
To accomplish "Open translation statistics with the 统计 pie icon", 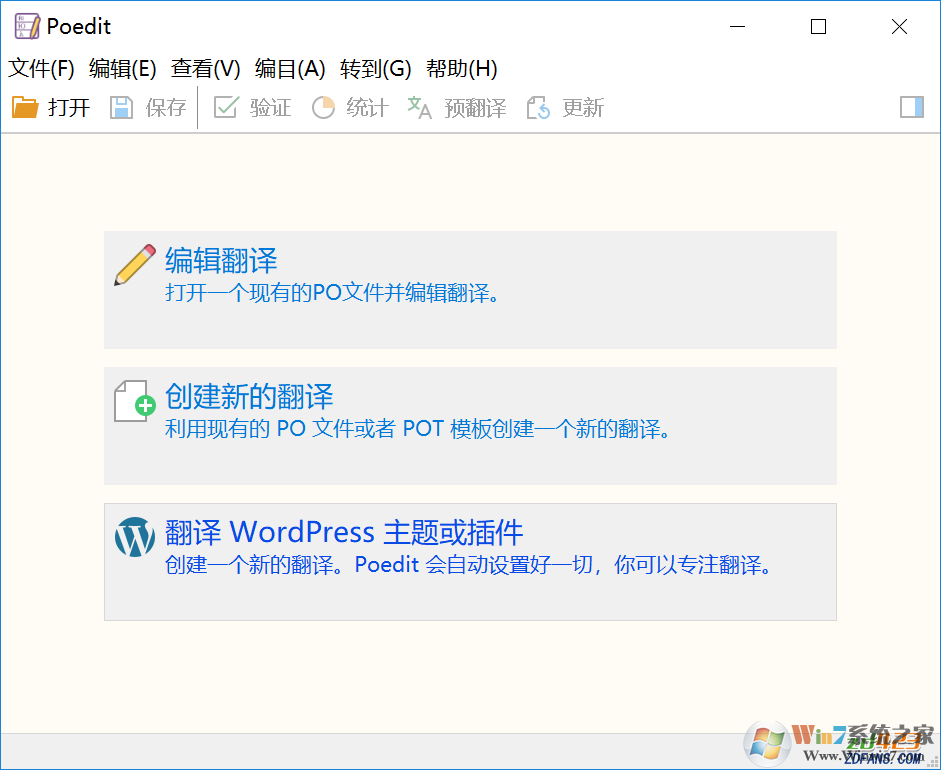I will (323, 107).
